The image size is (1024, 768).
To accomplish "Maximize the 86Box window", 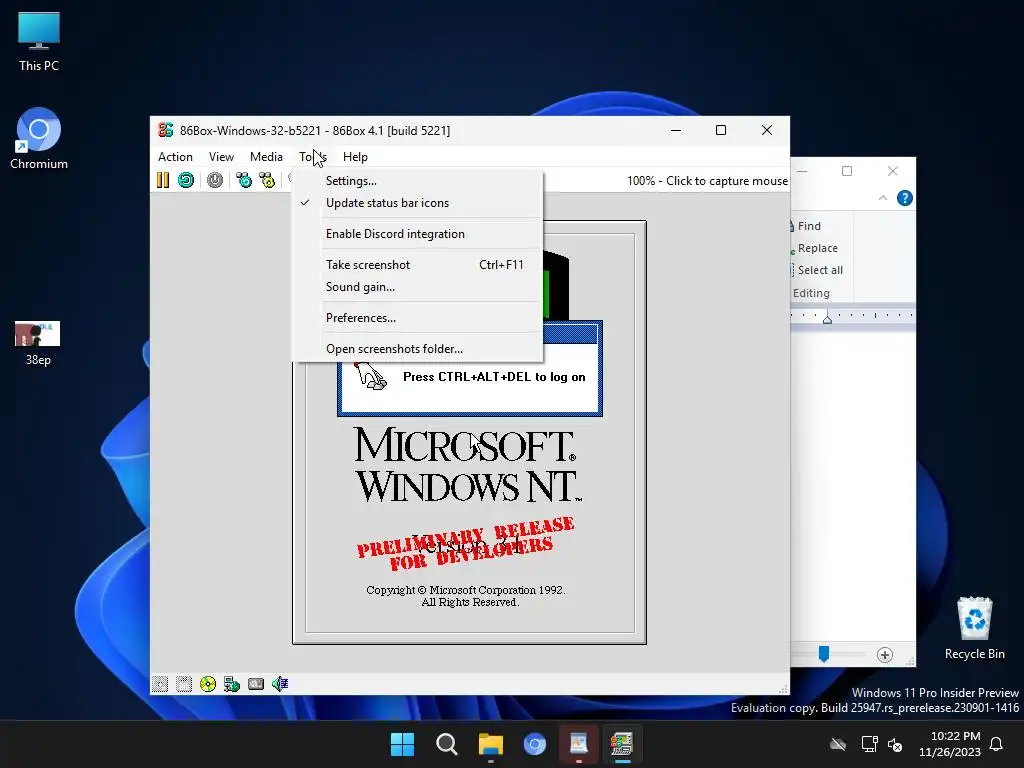I will pos(721,130).
